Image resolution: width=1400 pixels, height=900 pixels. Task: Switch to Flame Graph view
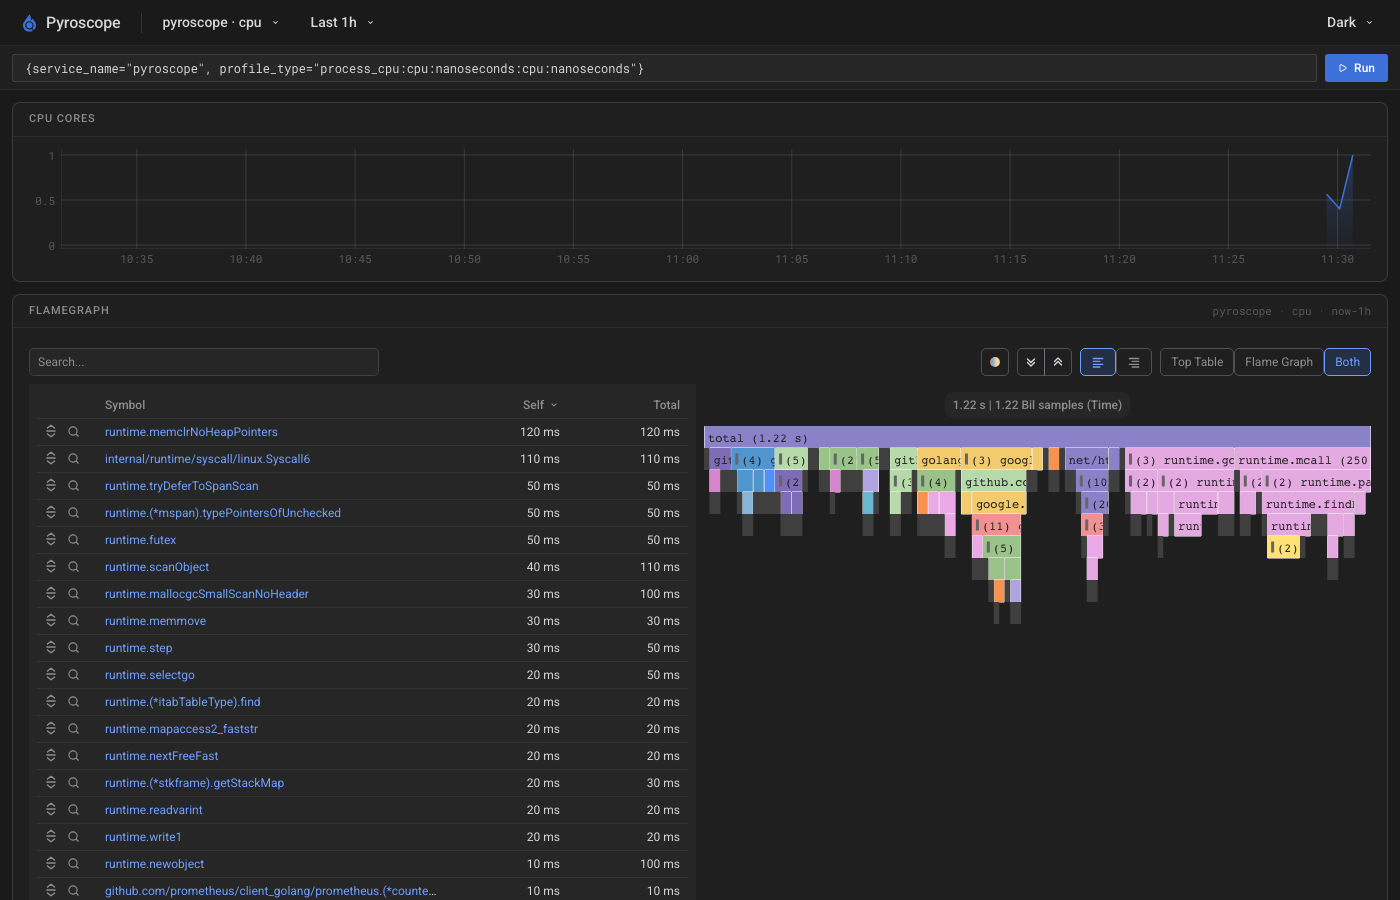pyautogui.click(x=1279, y=362)
